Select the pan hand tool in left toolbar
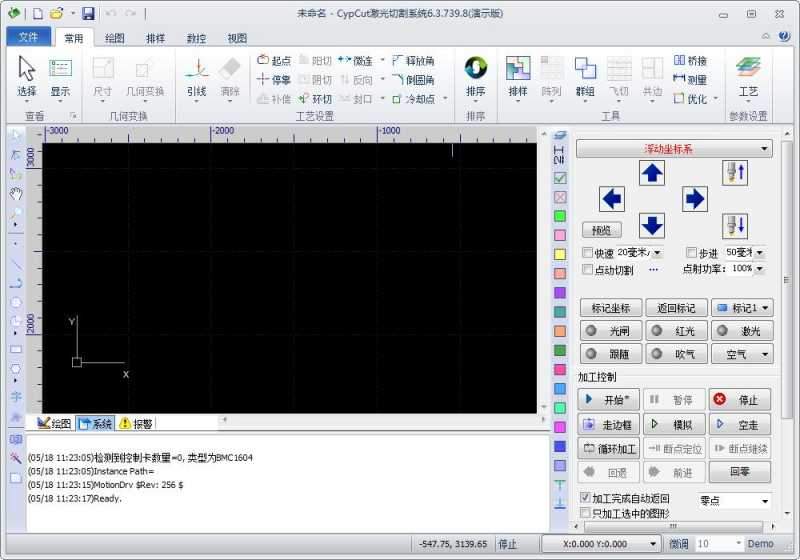800x560 pixels. pos(16,193)
